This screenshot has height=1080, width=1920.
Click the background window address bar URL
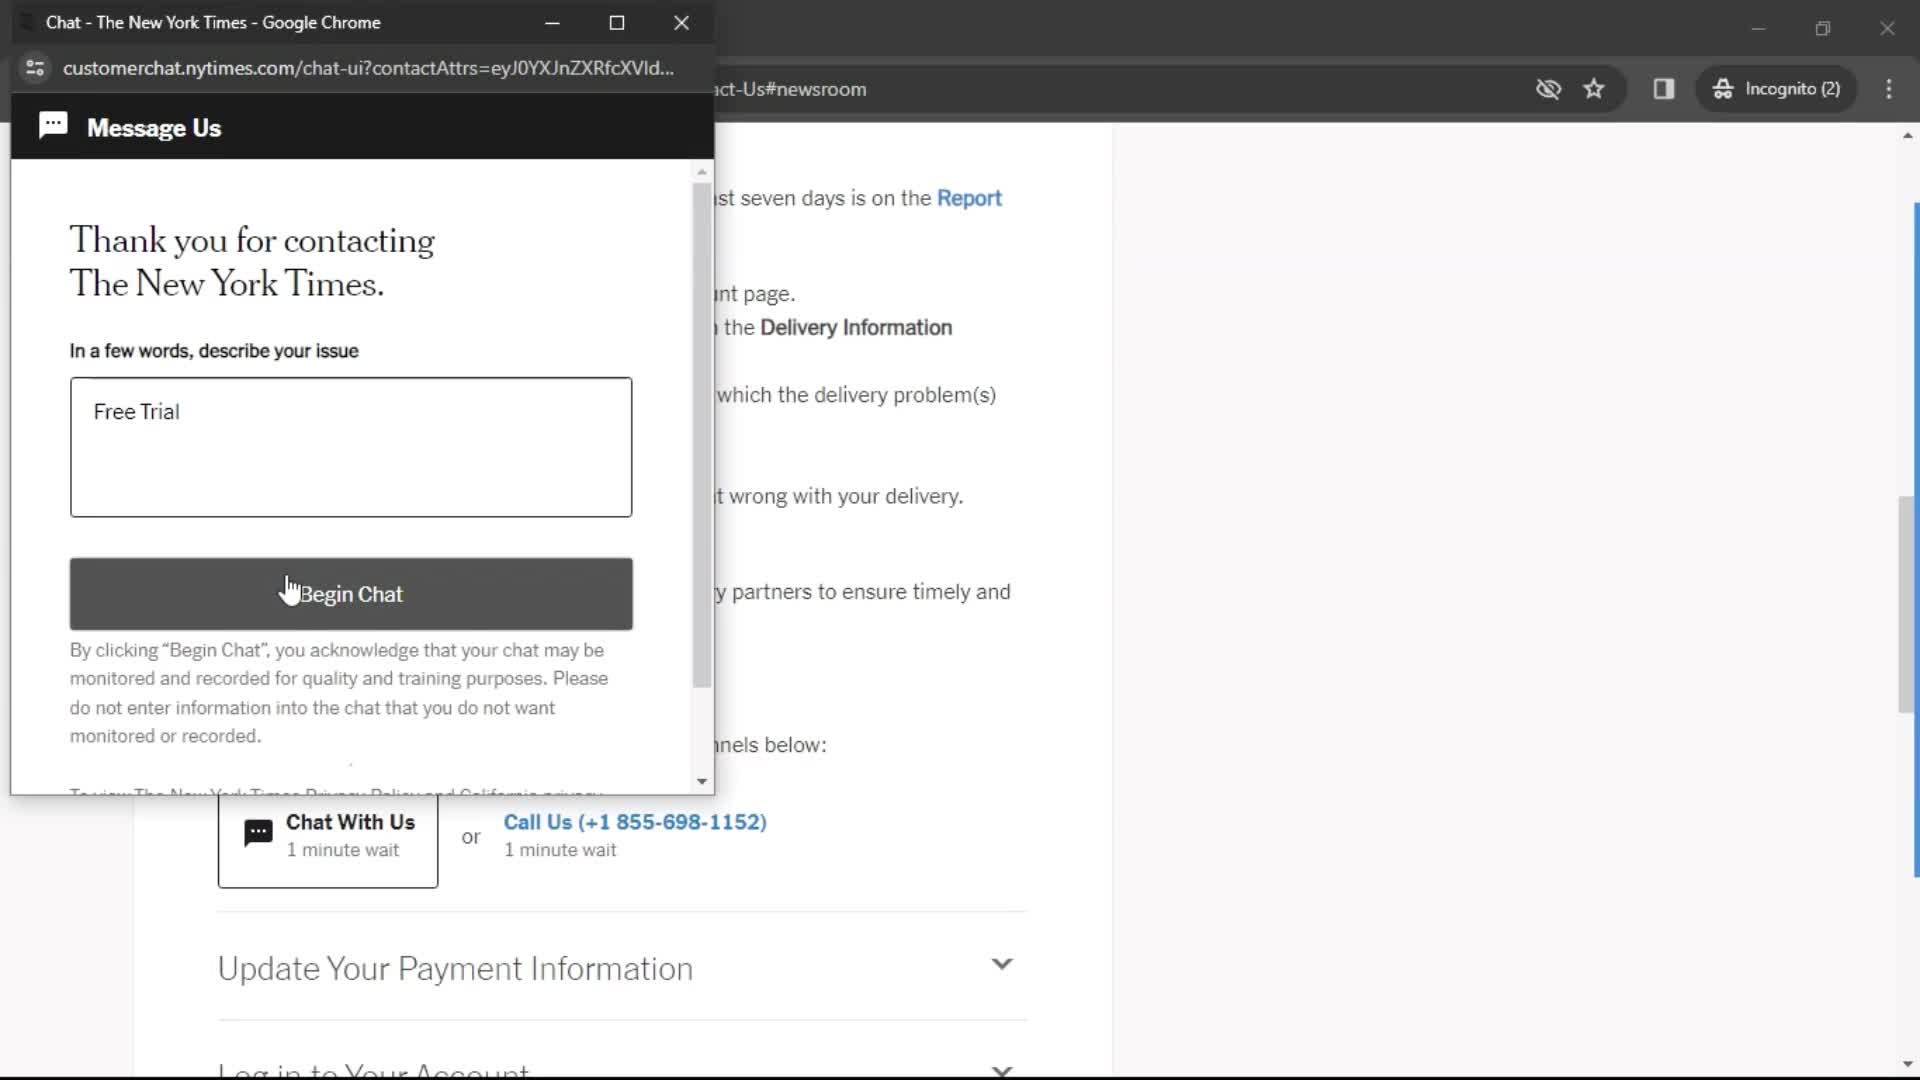pyautogui.click(x=791, y=89)
